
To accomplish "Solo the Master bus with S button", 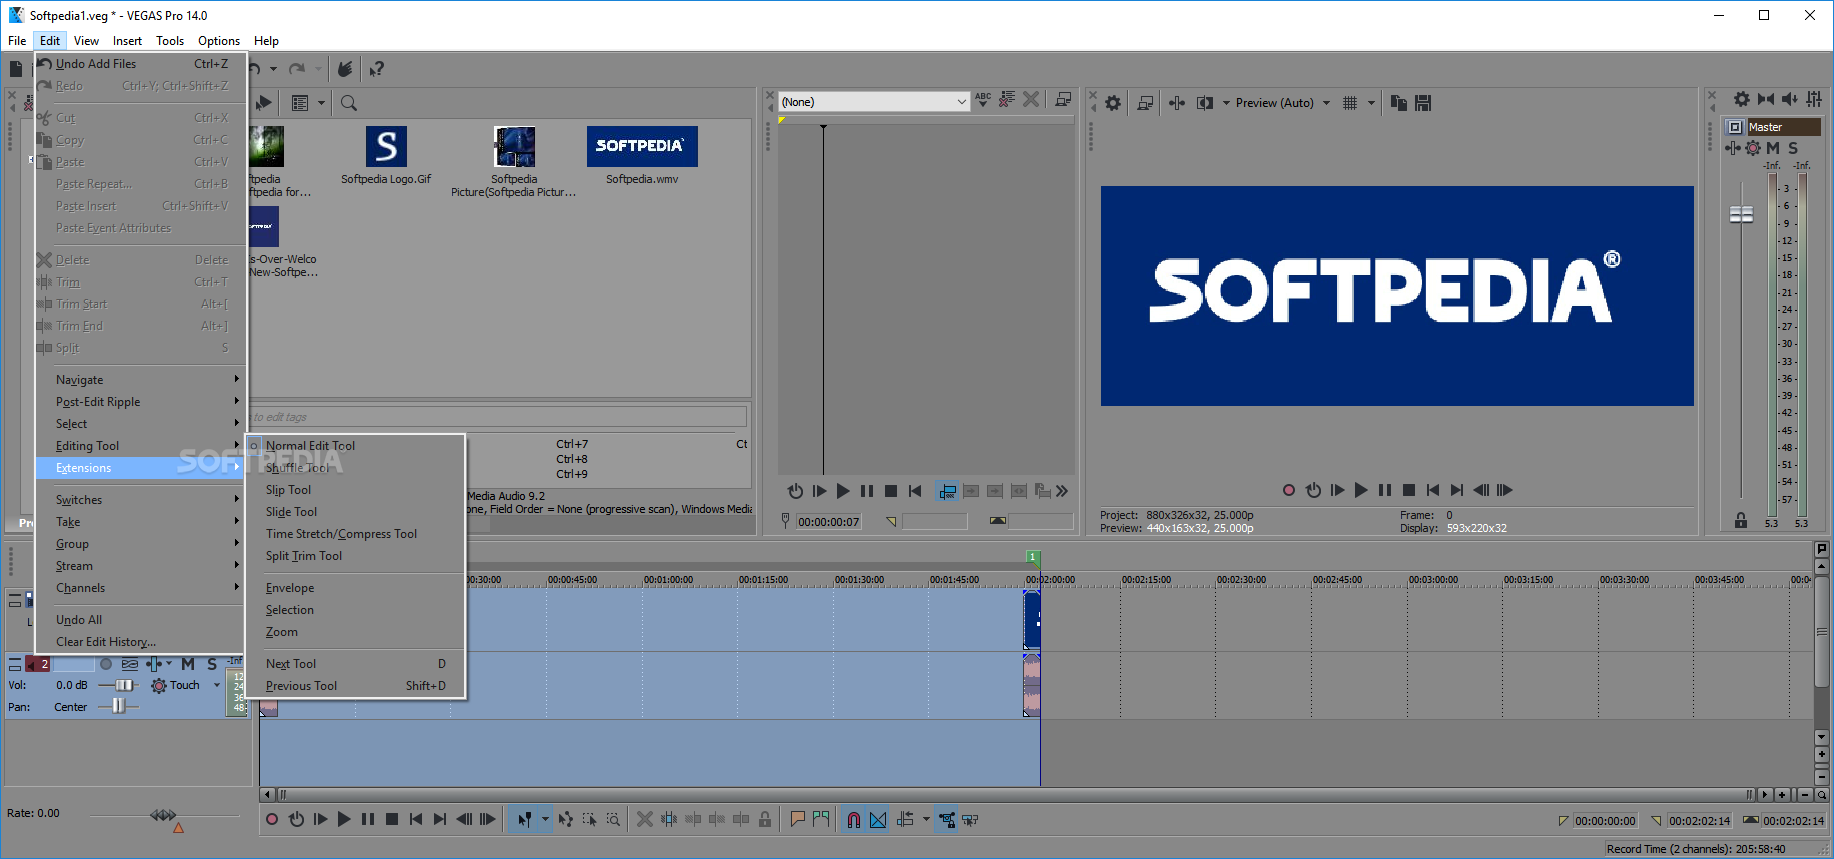I will pyautogui.click(x=1793, y=148).
